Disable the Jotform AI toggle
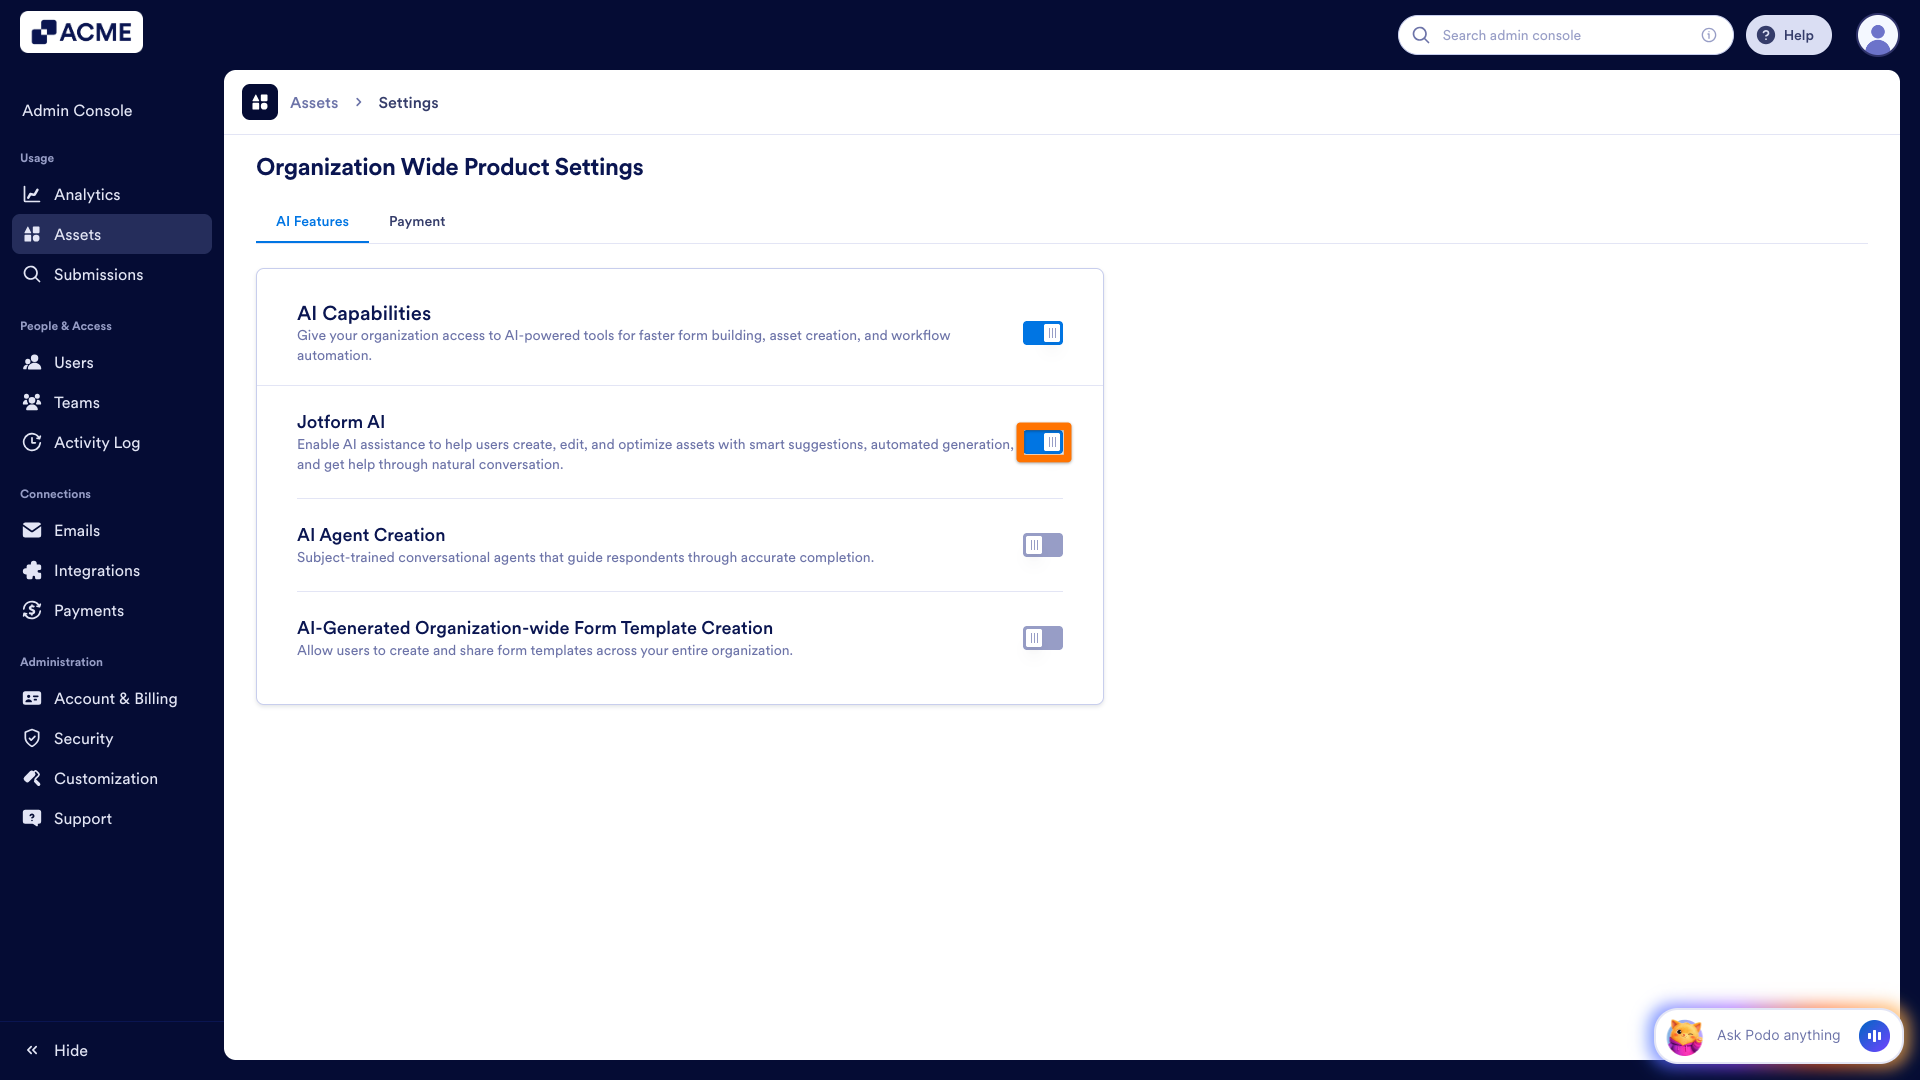This screenshot has width=1920, height=1080. coord(1043,442)
